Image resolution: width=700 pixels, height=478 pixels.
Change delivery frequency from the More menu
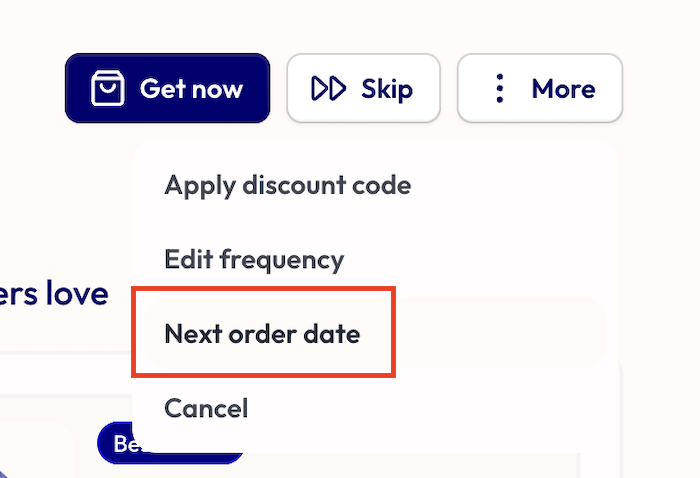tap(254, 260)
